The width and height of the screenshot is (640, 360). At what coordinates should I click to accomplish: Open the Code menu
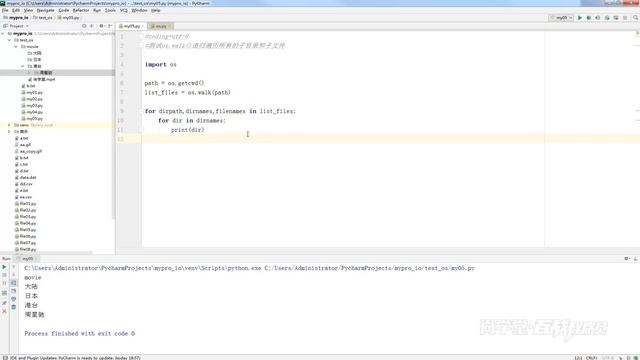pos(64,10)
